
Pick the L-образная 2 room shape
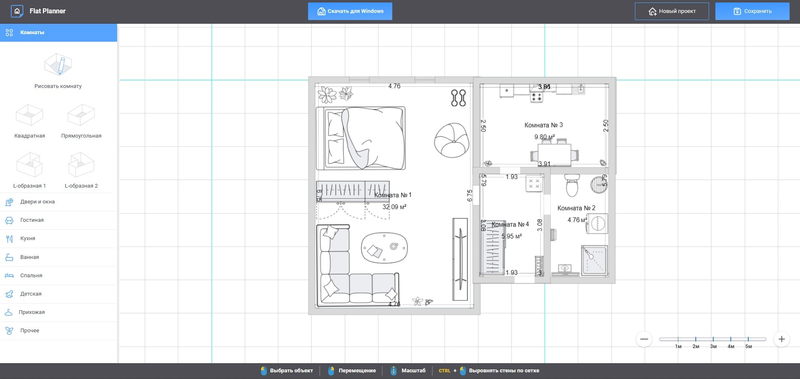81,165
